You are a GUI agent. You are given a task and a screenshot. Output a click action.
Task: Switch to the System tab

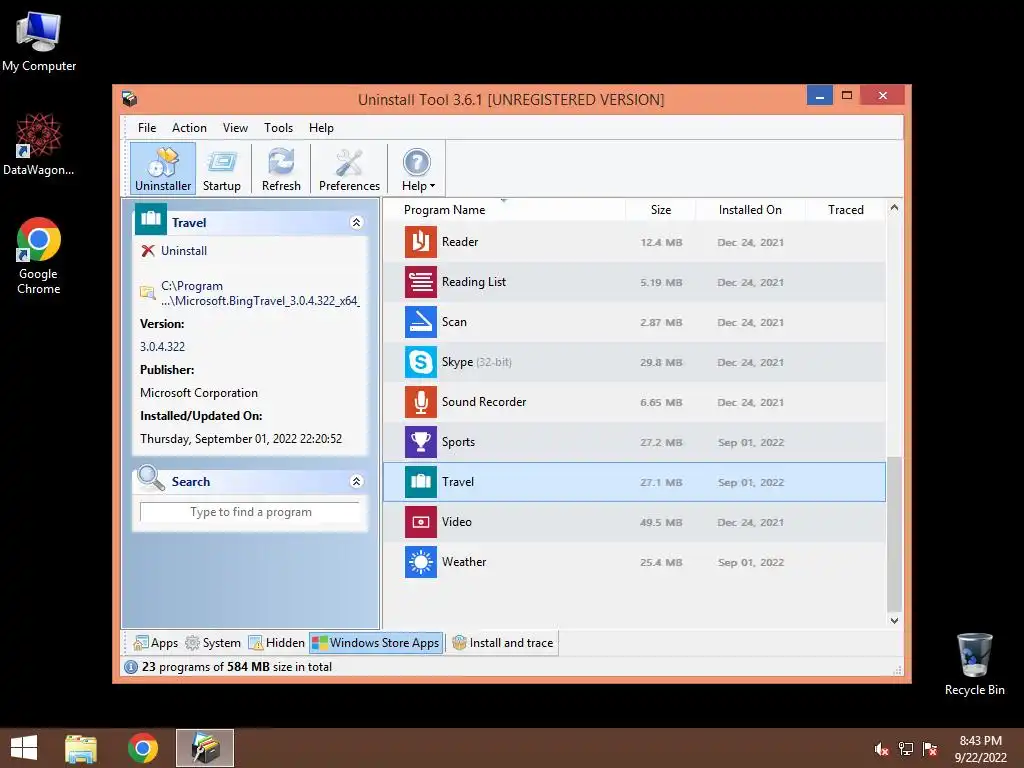pos(213,643)
